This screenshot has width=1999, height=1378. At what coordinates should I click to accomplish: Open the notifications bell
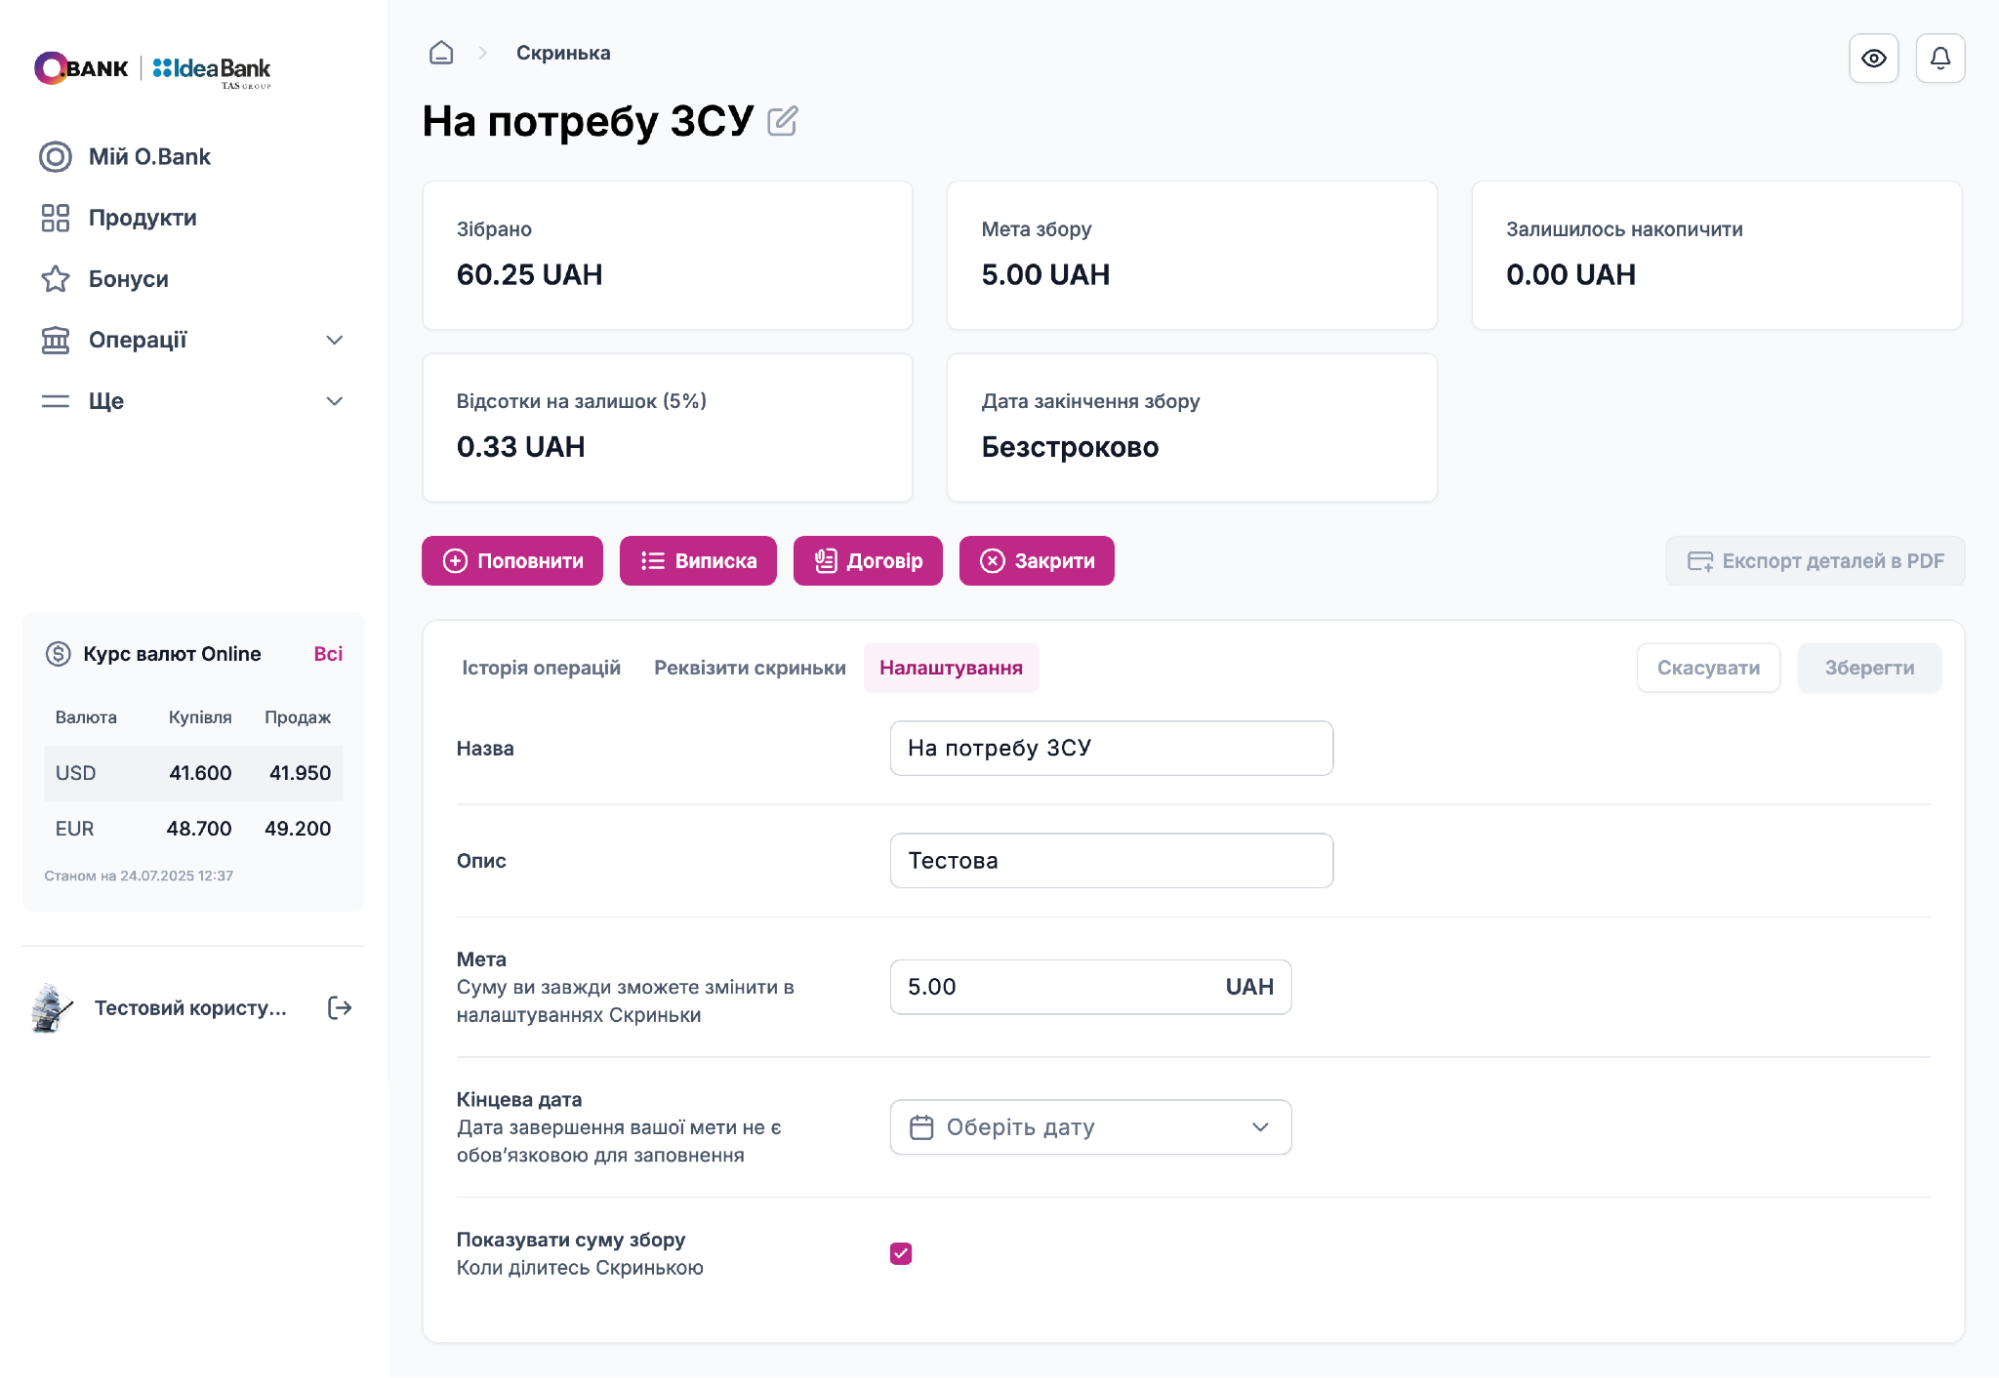[1939, 58]
